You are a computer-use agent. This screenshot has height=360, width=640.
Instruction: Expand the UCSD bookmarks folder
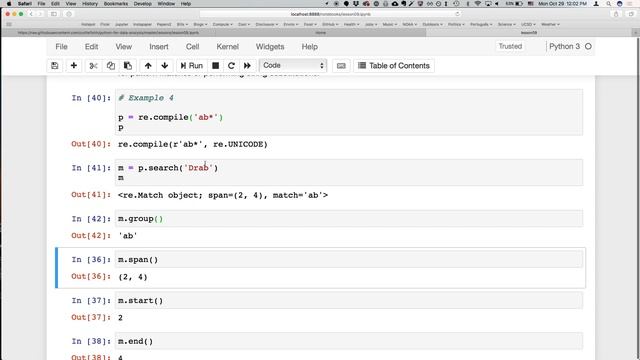528,24
